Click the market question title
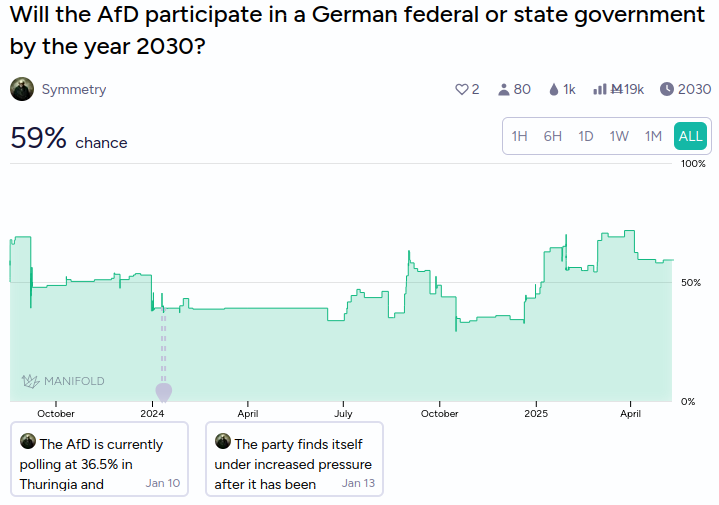 pyautogui.click(x=357, y=30)
